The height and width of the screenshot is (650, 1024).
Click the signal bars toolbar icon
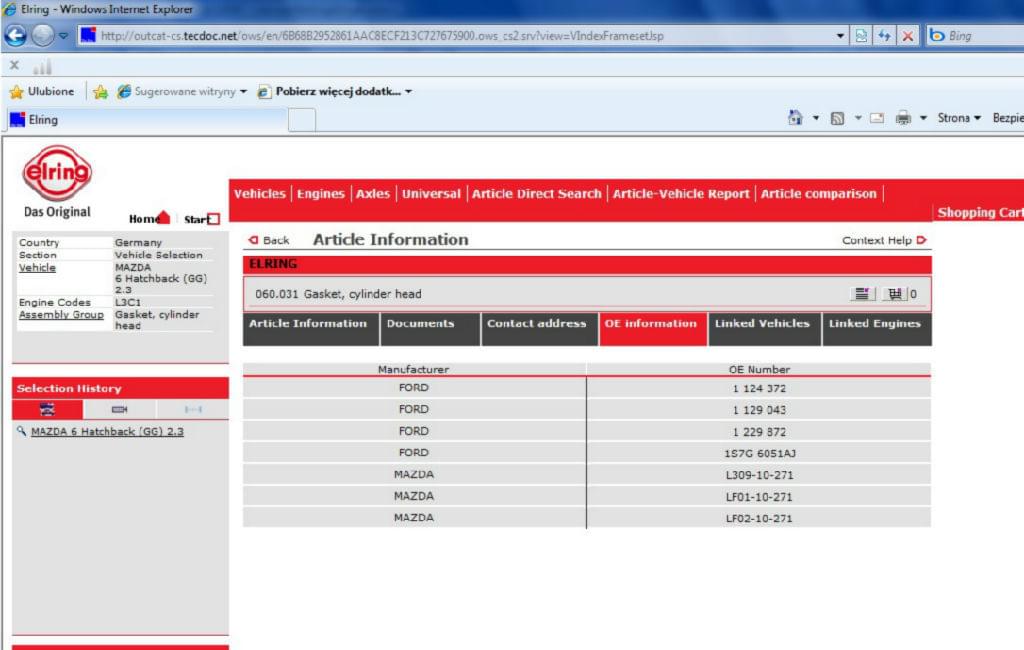[42, 66]
